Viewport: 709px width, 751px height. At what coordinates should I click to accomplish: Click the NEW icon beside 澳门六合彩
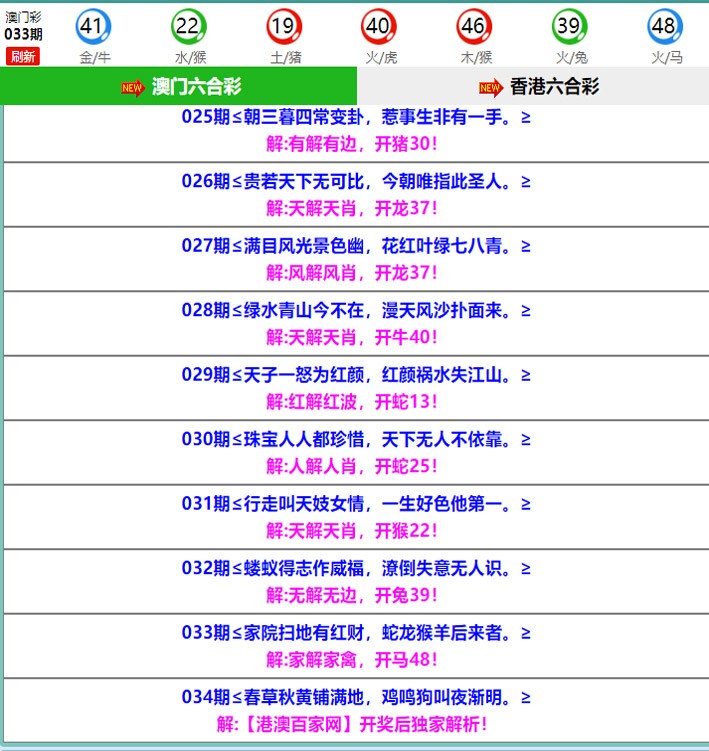[x=132, y=88]
